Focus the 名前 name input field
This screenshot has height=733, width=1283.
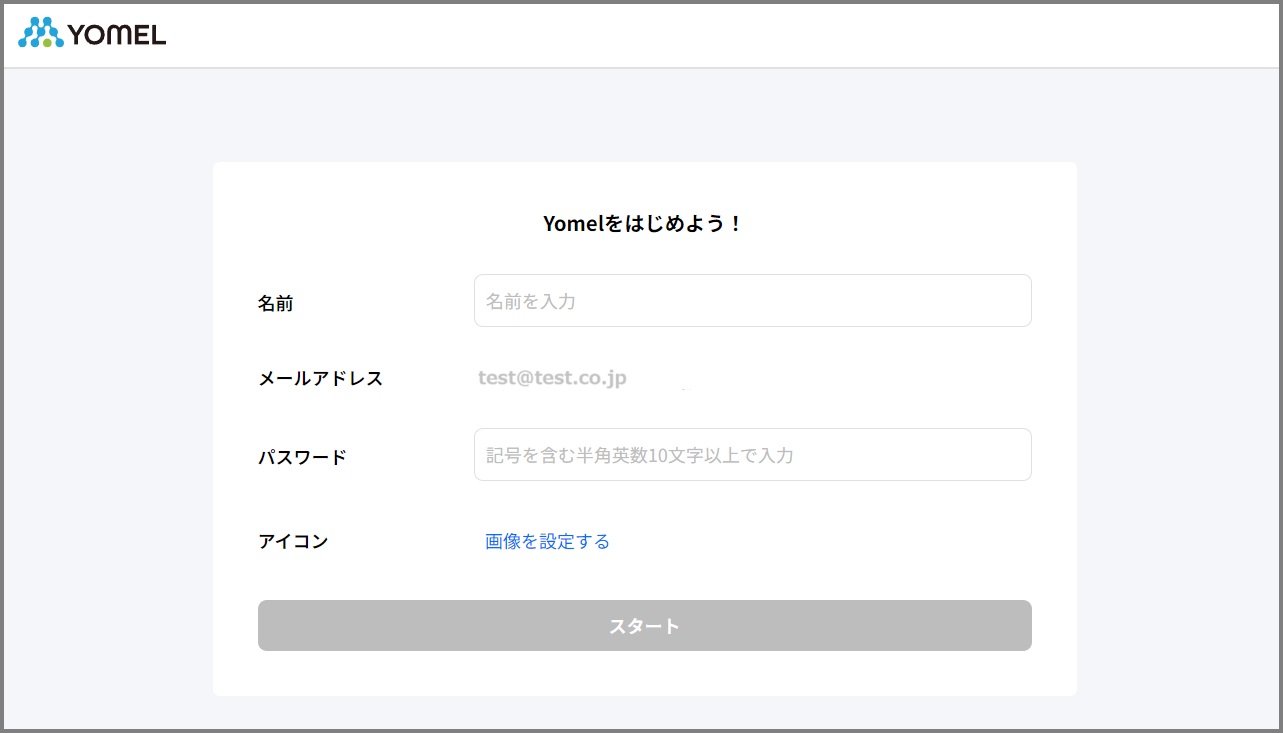click(752, 300)
